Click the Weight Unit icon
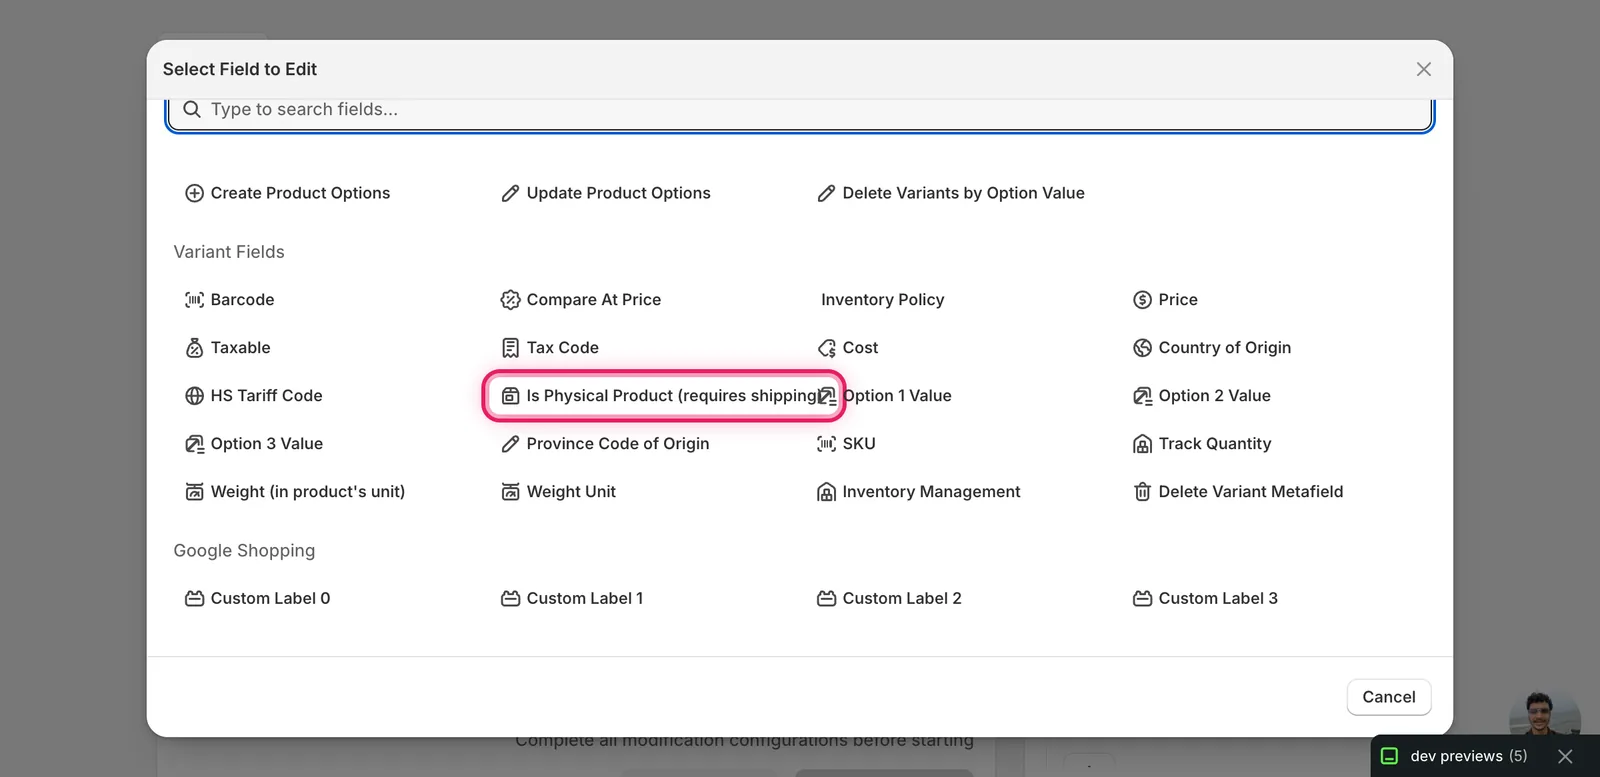 [x=510, y=492]
